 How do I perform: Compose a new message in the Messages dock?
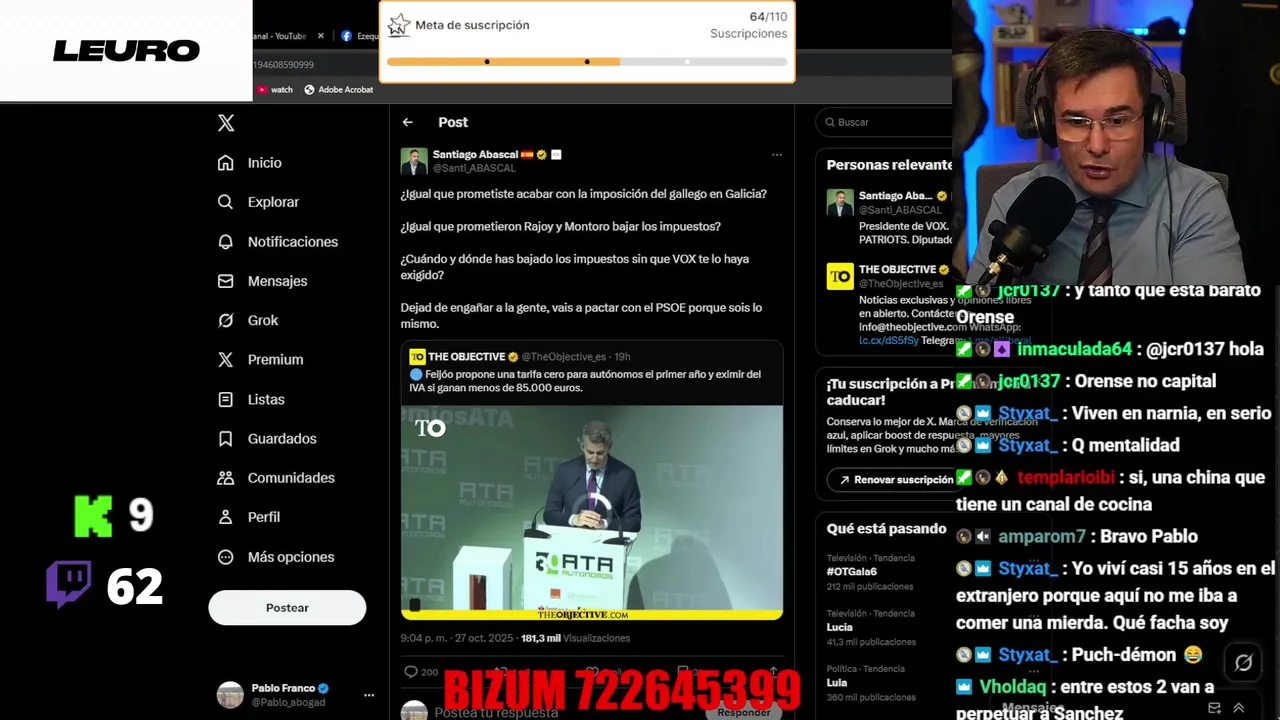(x=1214, y=708)
